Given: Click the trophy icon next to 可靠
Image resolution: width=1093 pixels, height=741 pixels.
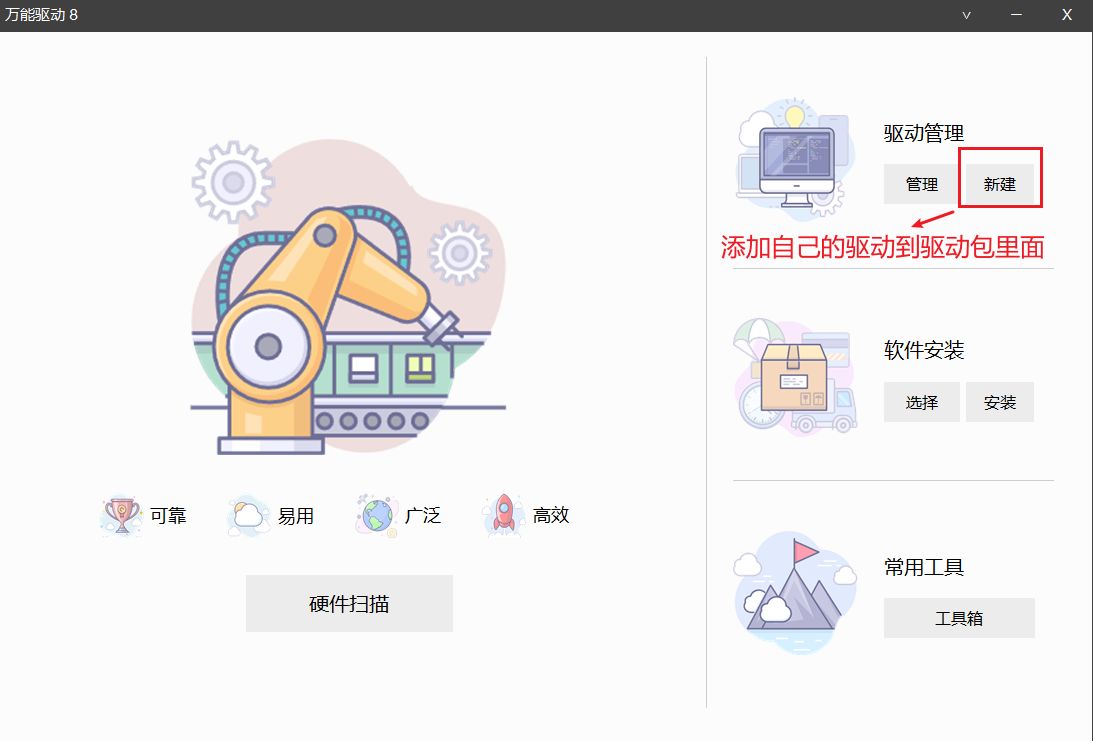Looking at the screenshot, I should (x=122, y=516).
